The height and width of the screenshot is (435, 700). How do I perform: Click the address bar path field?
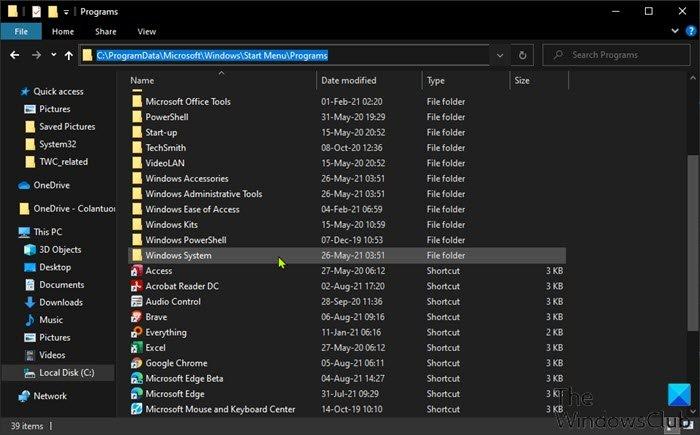[284, 55]
